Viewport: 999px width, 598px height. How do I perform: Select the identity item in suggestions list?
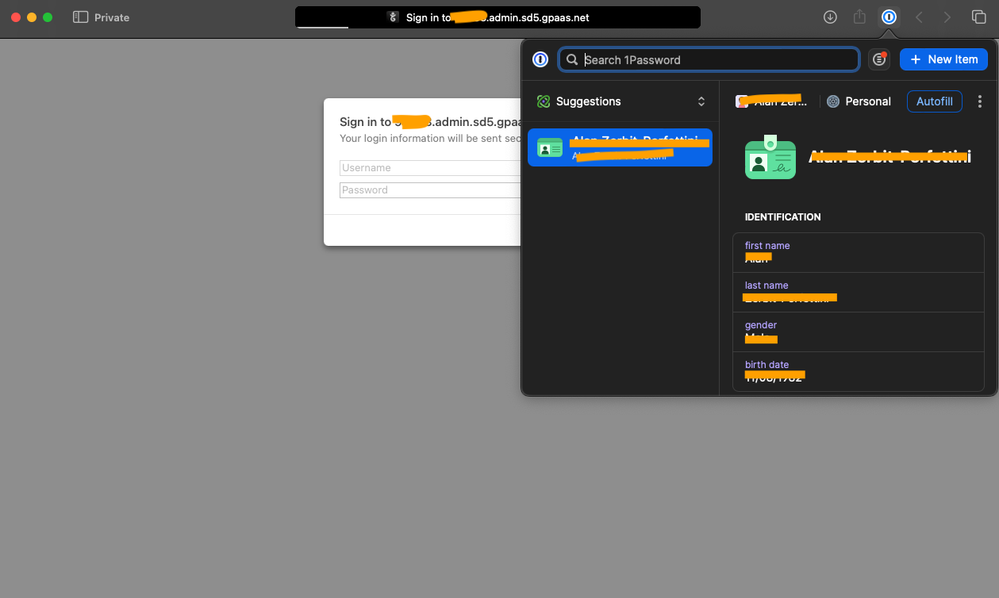tap(620, 148)
